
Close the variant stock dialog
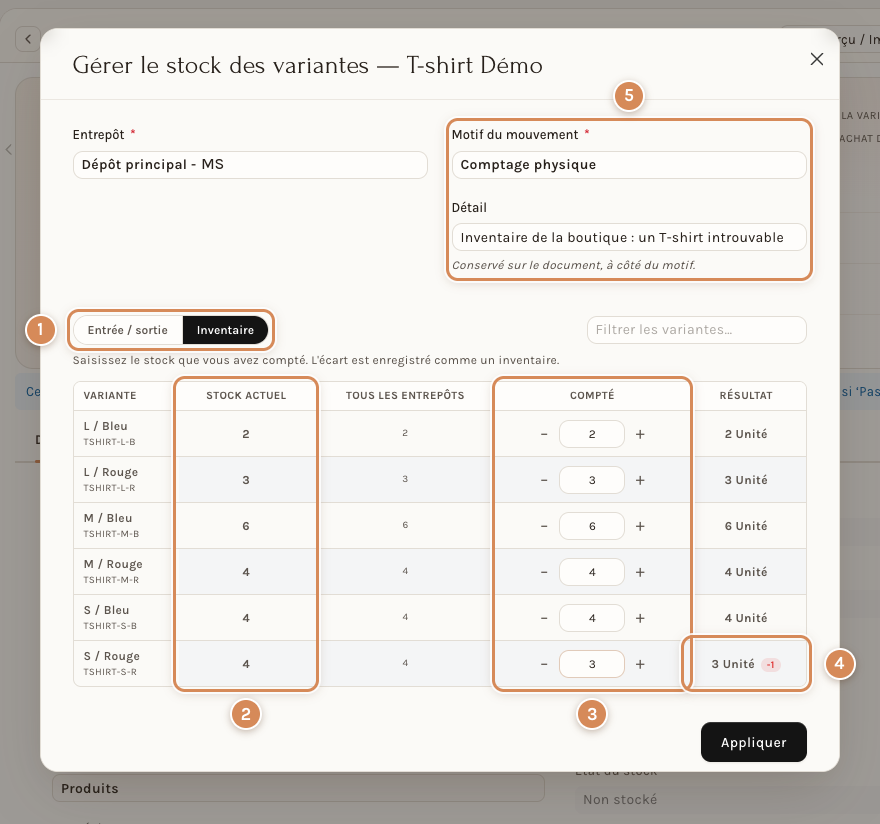click(817, 59)
